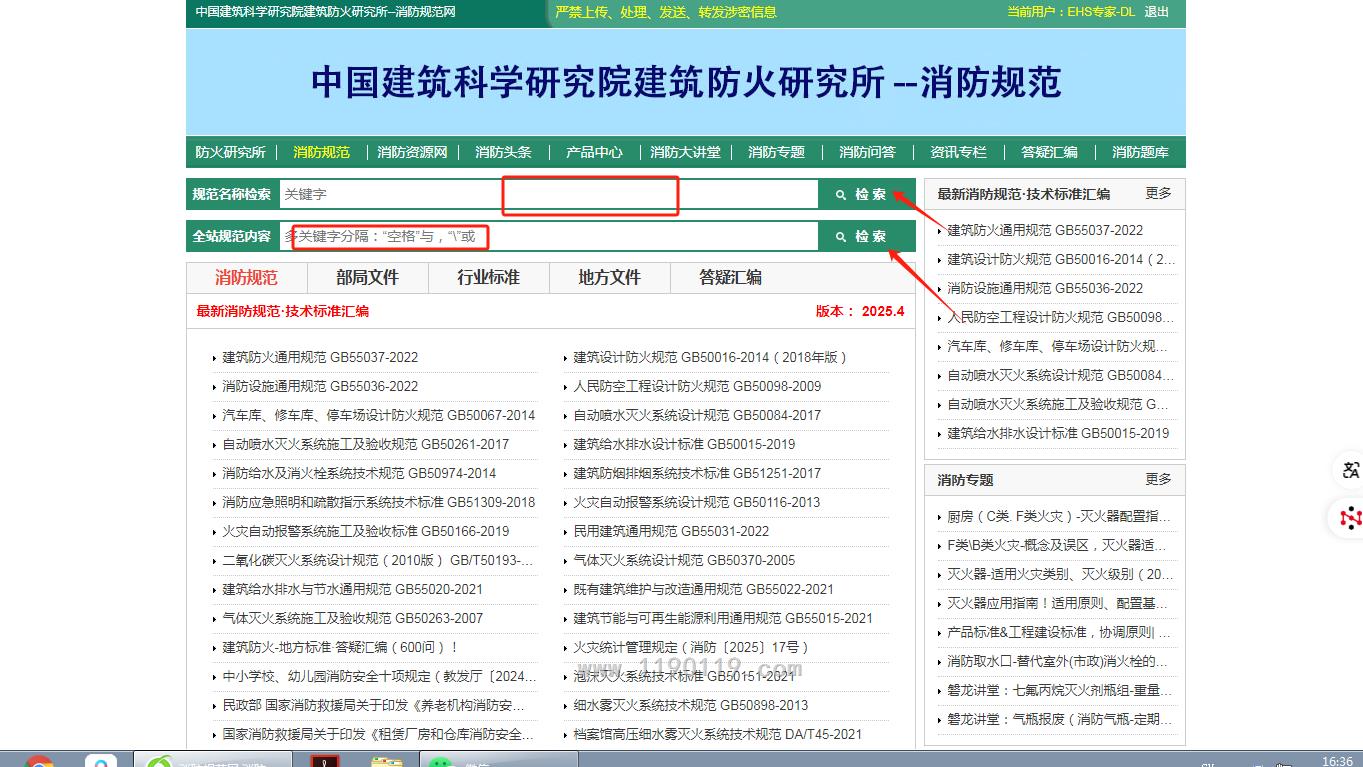1363x767 pixels.
Task: Select the red 消防规范 content tab
Action: click(246, 277)
